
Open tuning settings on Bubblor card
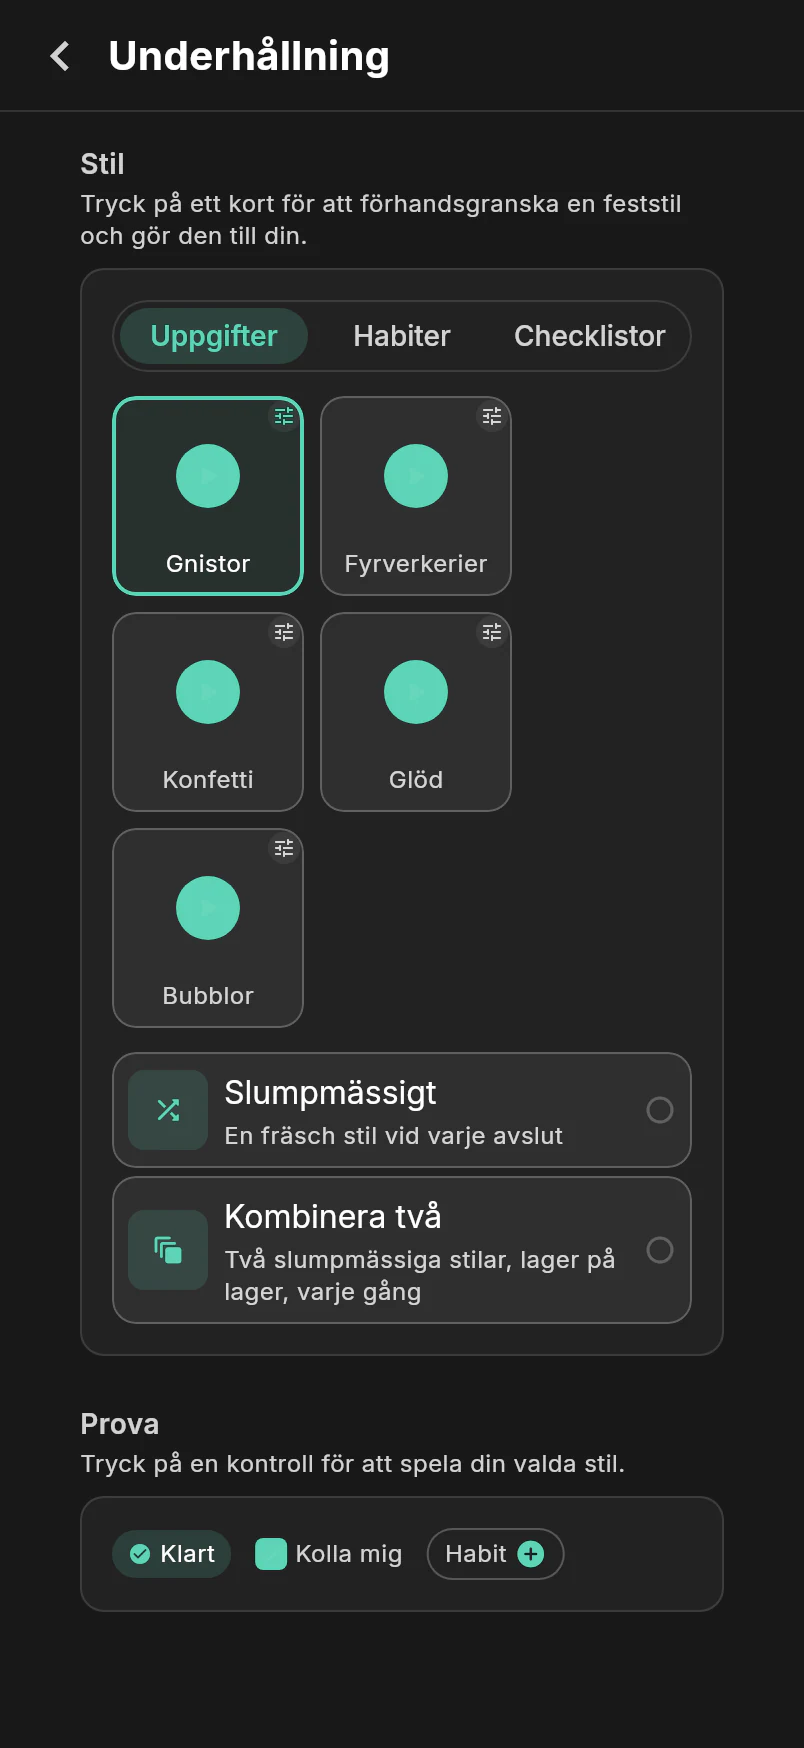pos(284,848)
